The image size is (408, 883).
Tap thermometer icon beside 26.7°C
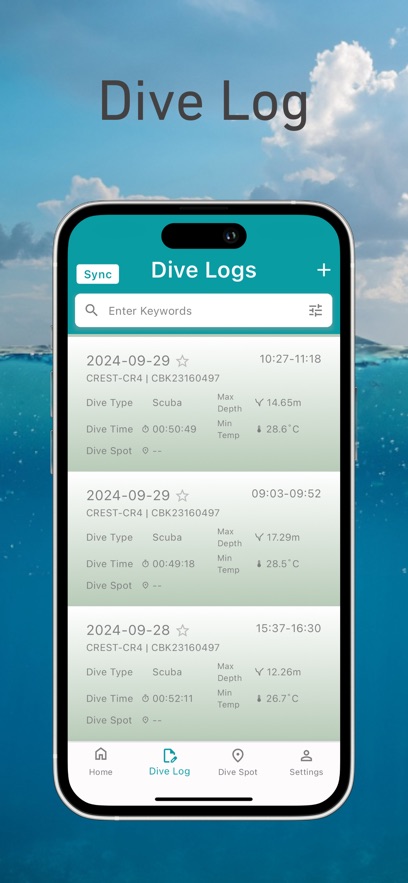pyautogui.click(x=259, y=698)
